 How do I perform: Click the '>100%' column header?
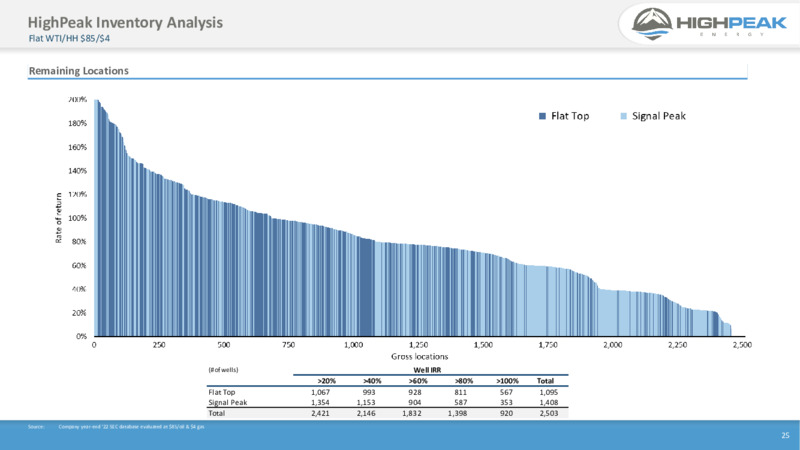[x=507, y=381]
